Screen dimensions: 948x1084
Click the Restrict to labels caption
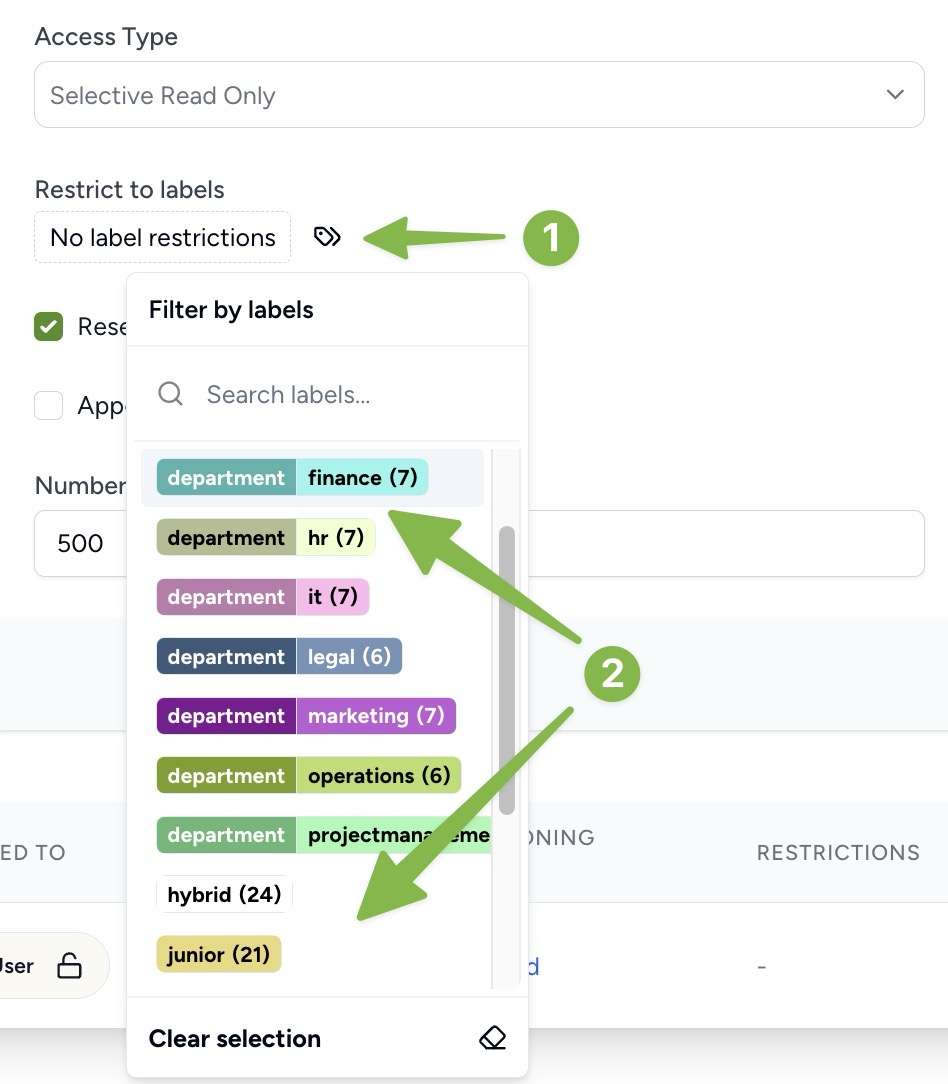point(129,189)
